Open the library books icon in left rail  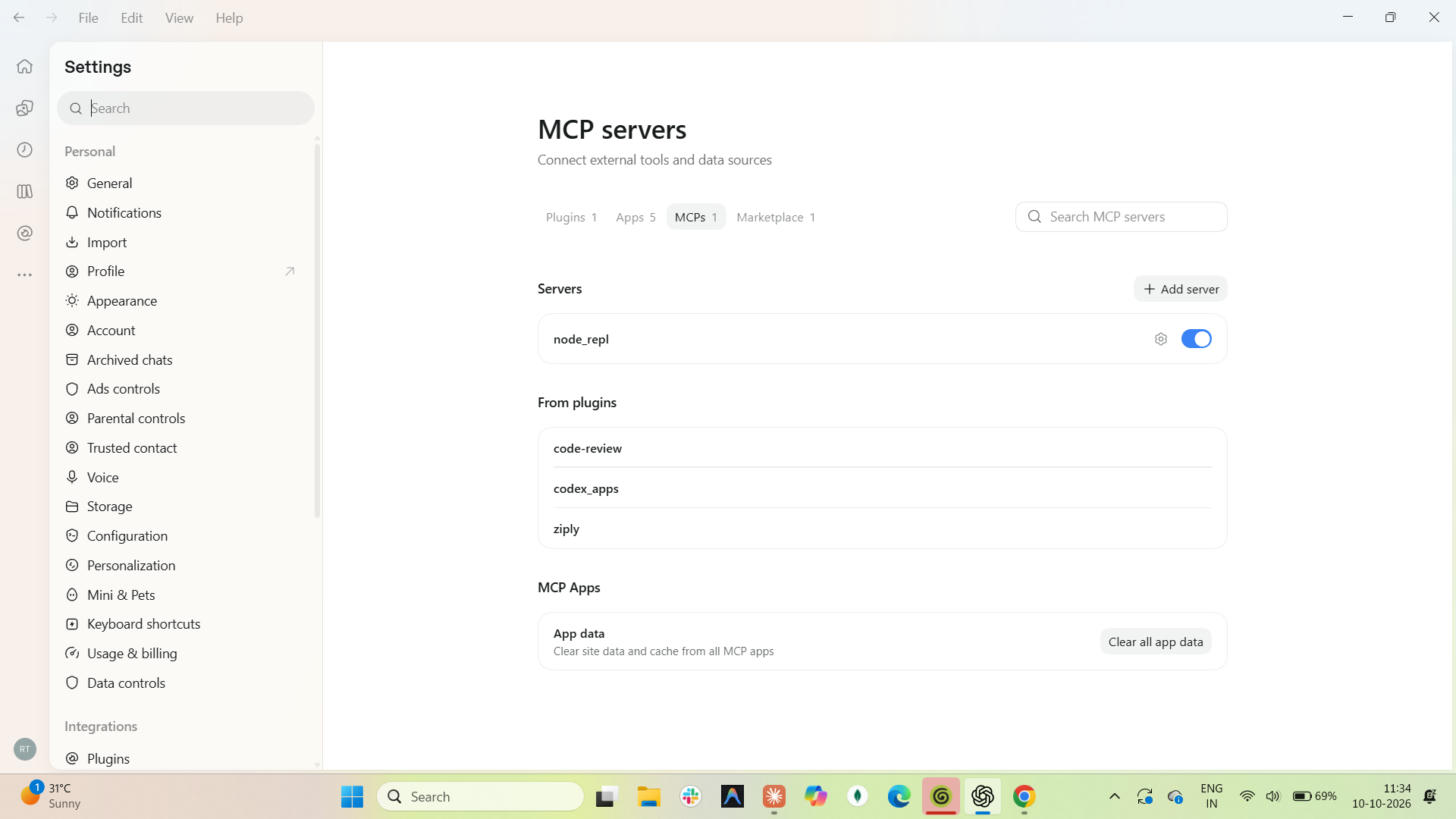(x=25, y=191)
